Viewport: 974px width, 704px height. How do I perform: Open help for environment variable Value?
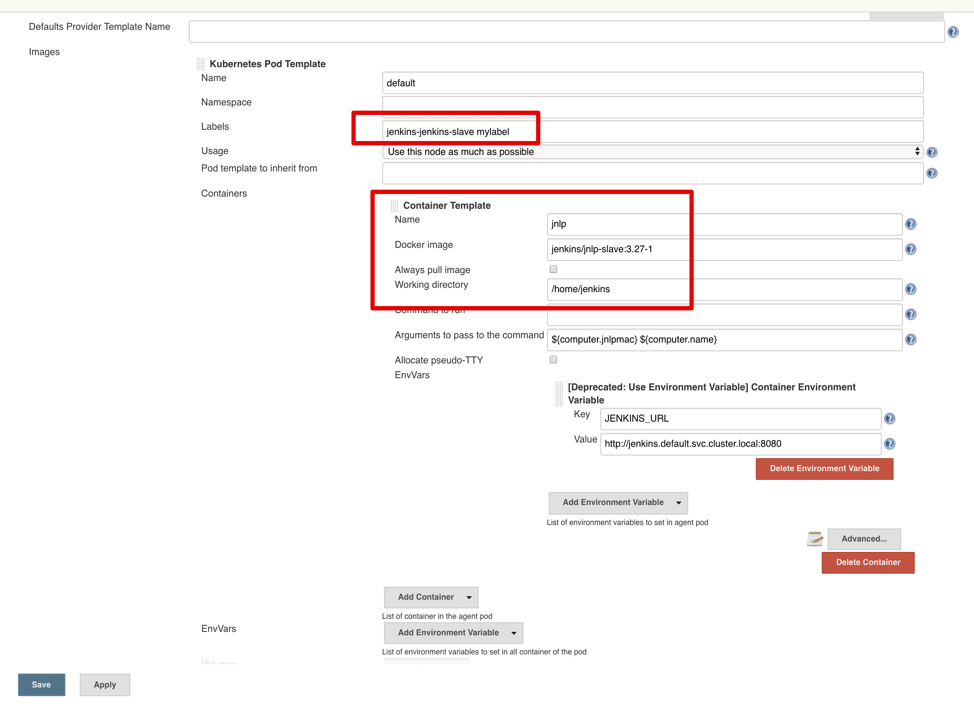tap(890, 444)
